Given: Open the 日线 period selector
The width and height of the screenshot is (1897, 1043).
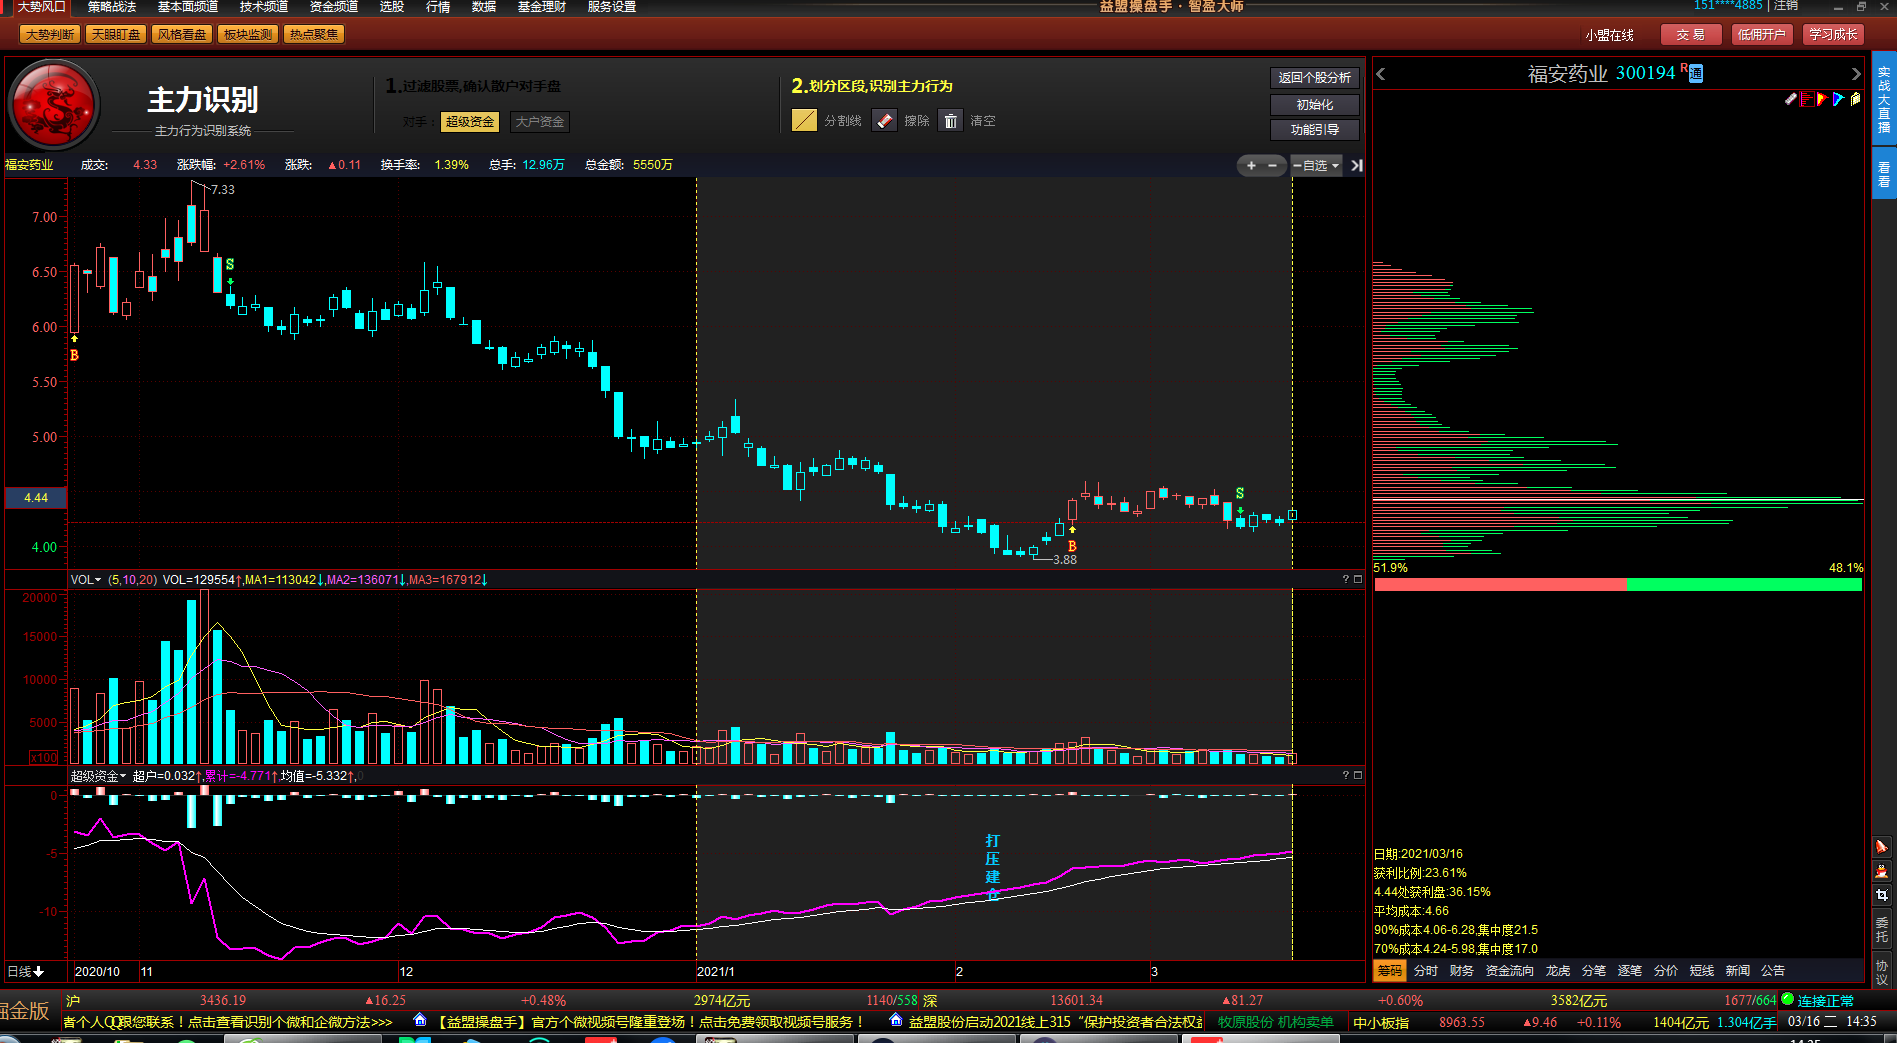Looking at the screenshot, I should click(26, 971).
